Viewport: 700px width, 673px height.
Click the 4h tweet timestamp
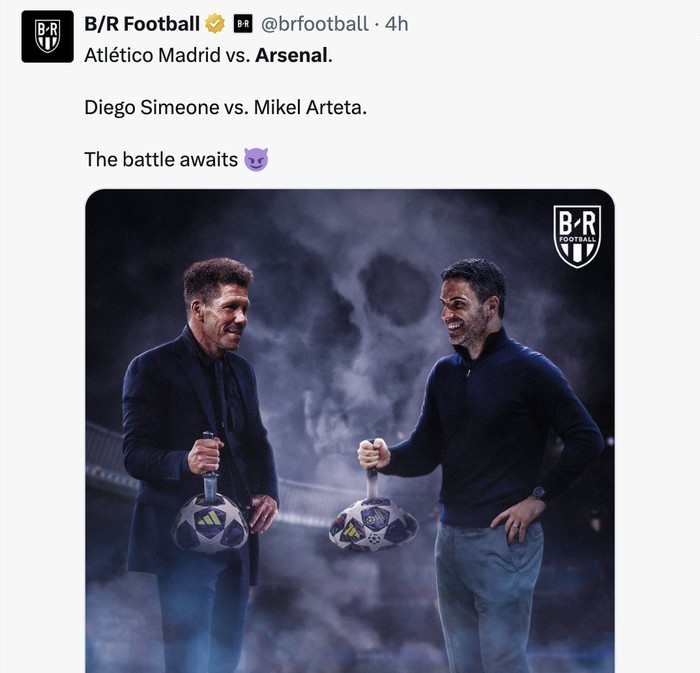pos(396,24)
